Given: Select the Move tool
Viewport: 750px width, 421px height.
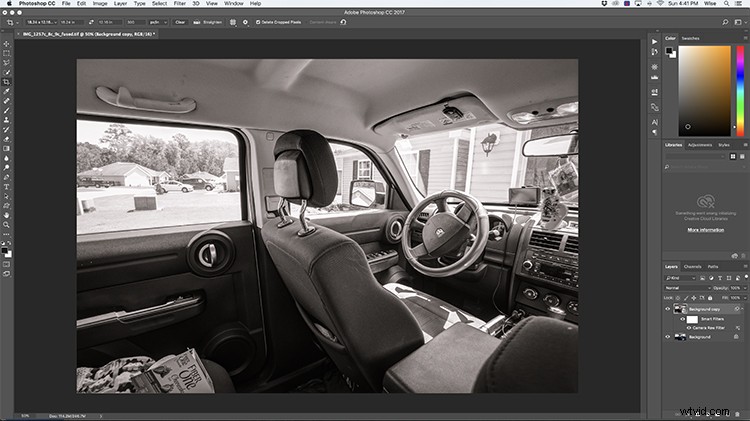Looking at the screenshot, I should (x=7, y=45).
